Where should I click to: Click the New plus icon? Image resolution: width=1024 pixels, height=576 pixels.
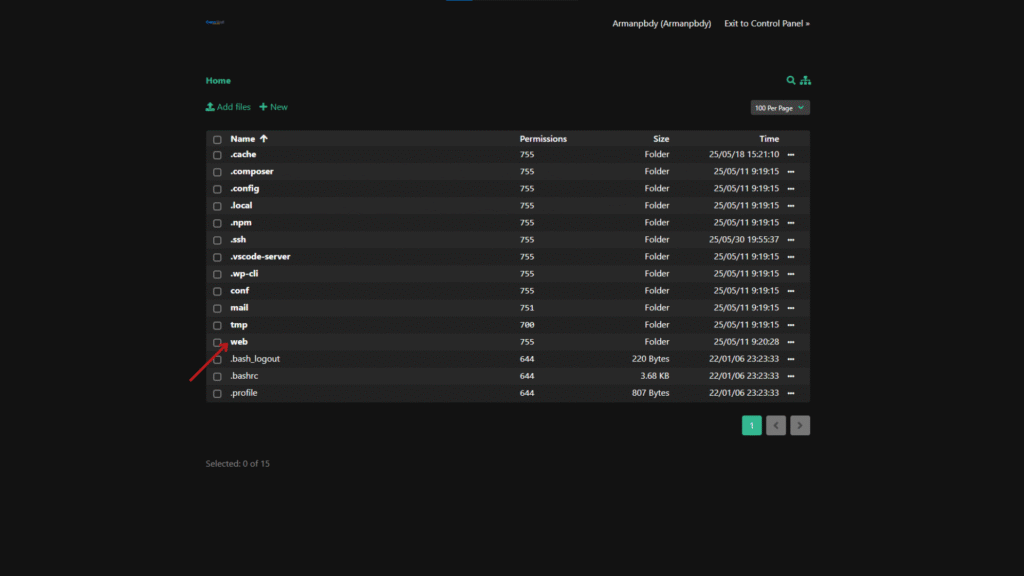[263, 107]
